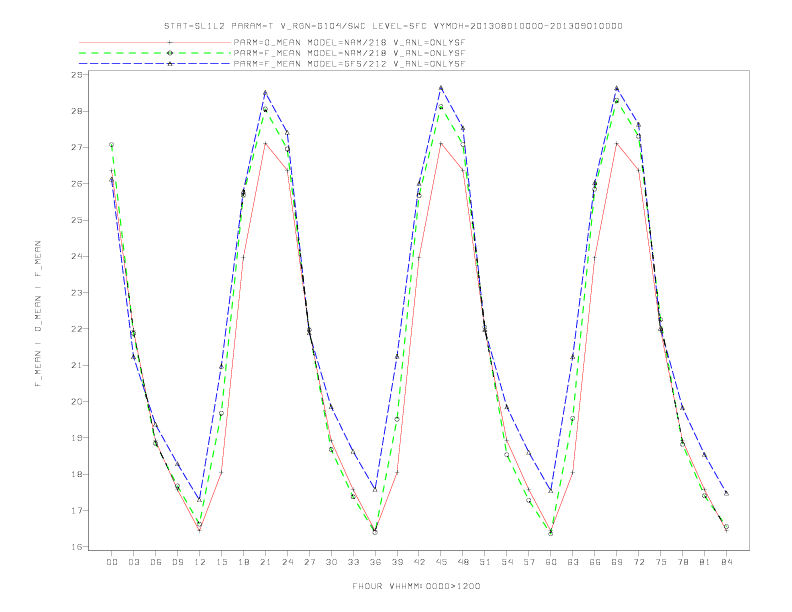The width and height of the screenshot is (792, 612).
Task: Click x-axis forecast hour label 45
Action: coord(441,562)
